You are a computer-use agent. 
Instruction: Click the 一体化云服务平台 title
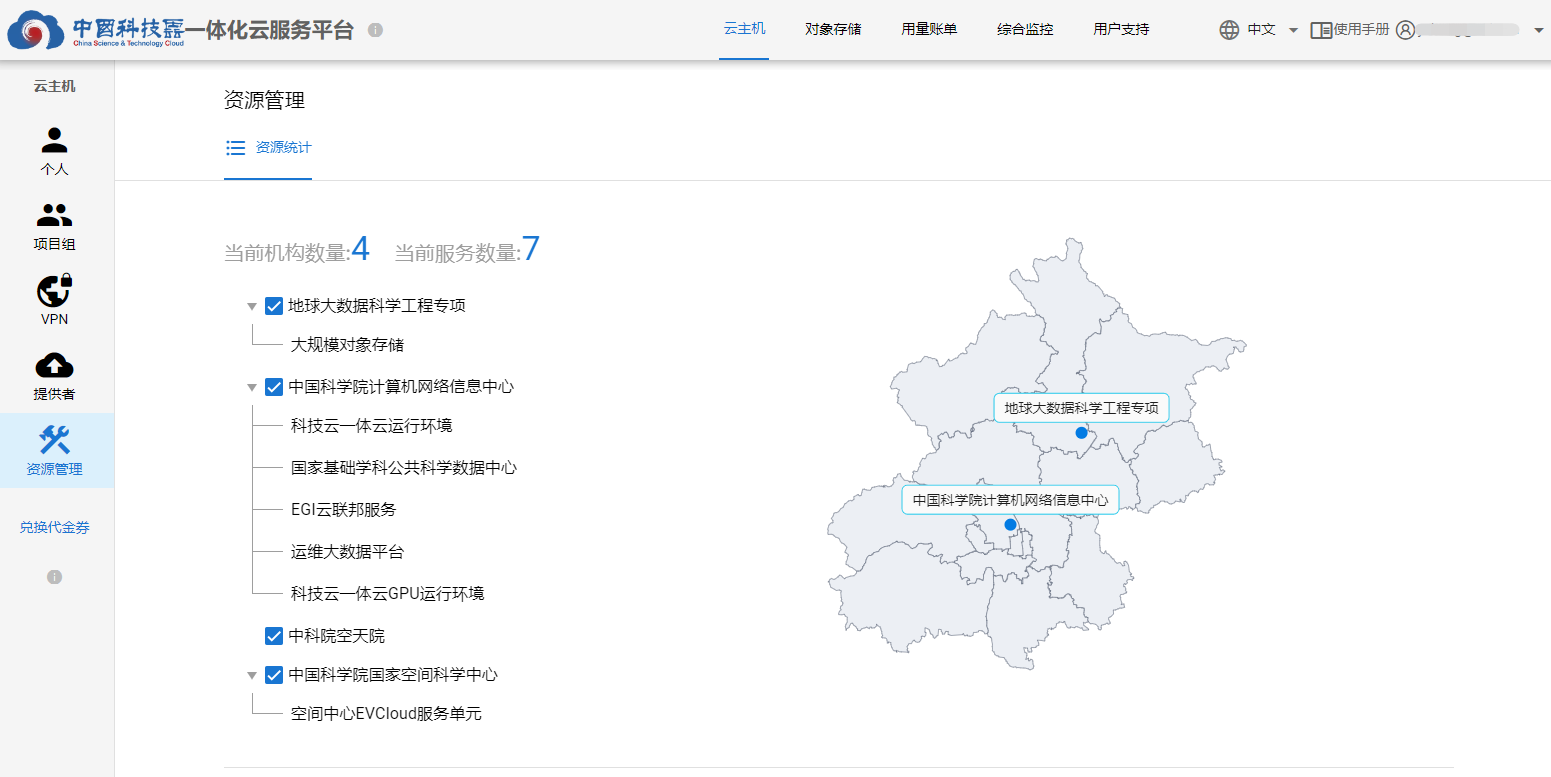pyautogui.click(x=269, y=30)
